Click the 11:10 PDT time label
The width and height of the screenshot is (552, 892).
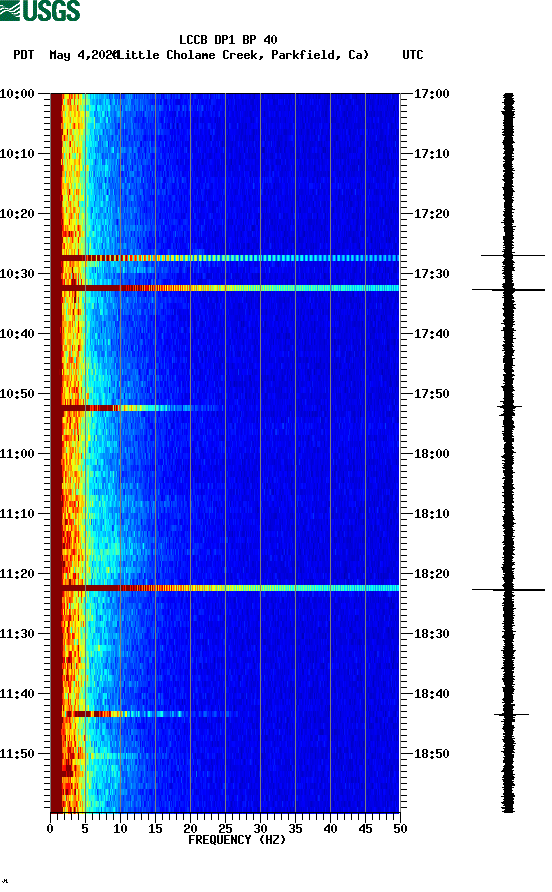pos(17,514)
